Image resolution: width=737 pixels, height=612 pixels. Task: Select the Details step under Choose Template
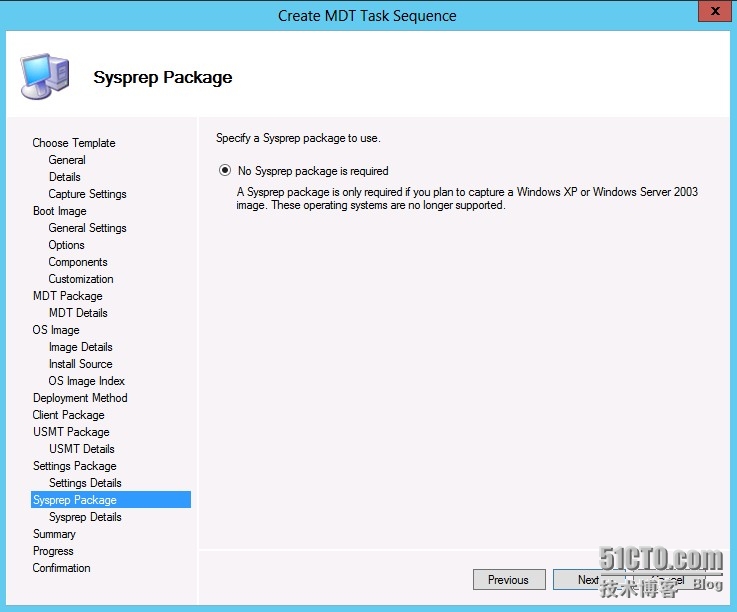point(64,177)
